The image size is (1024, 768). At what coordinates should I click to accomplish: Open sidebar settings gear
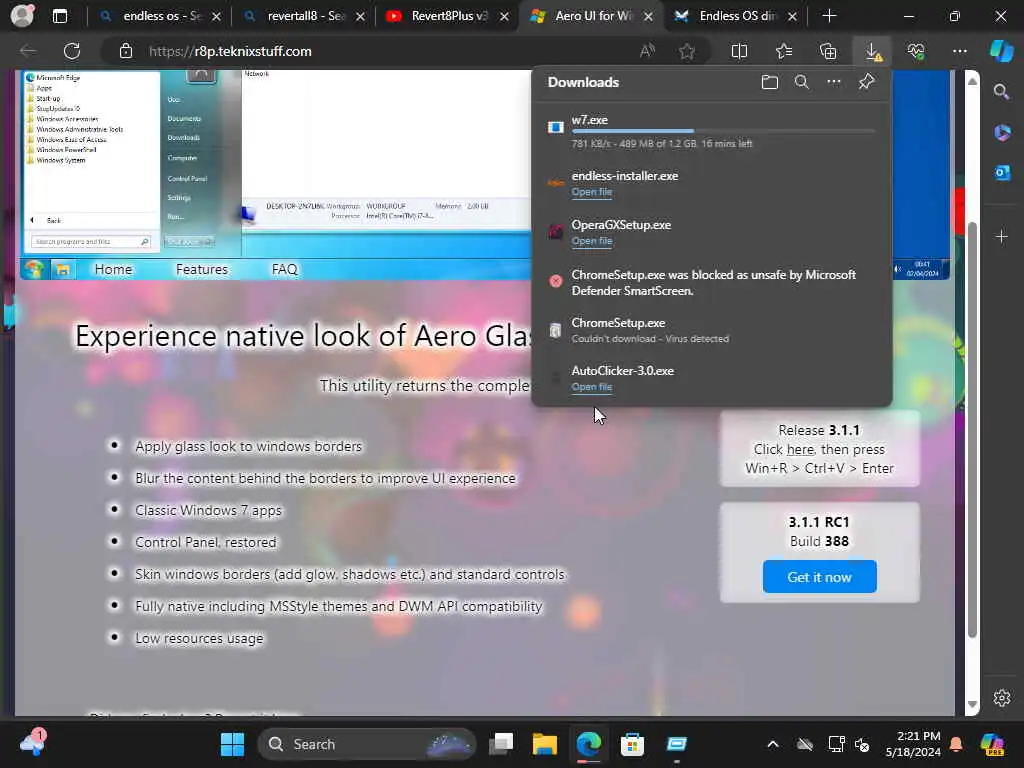(1002, 697)
